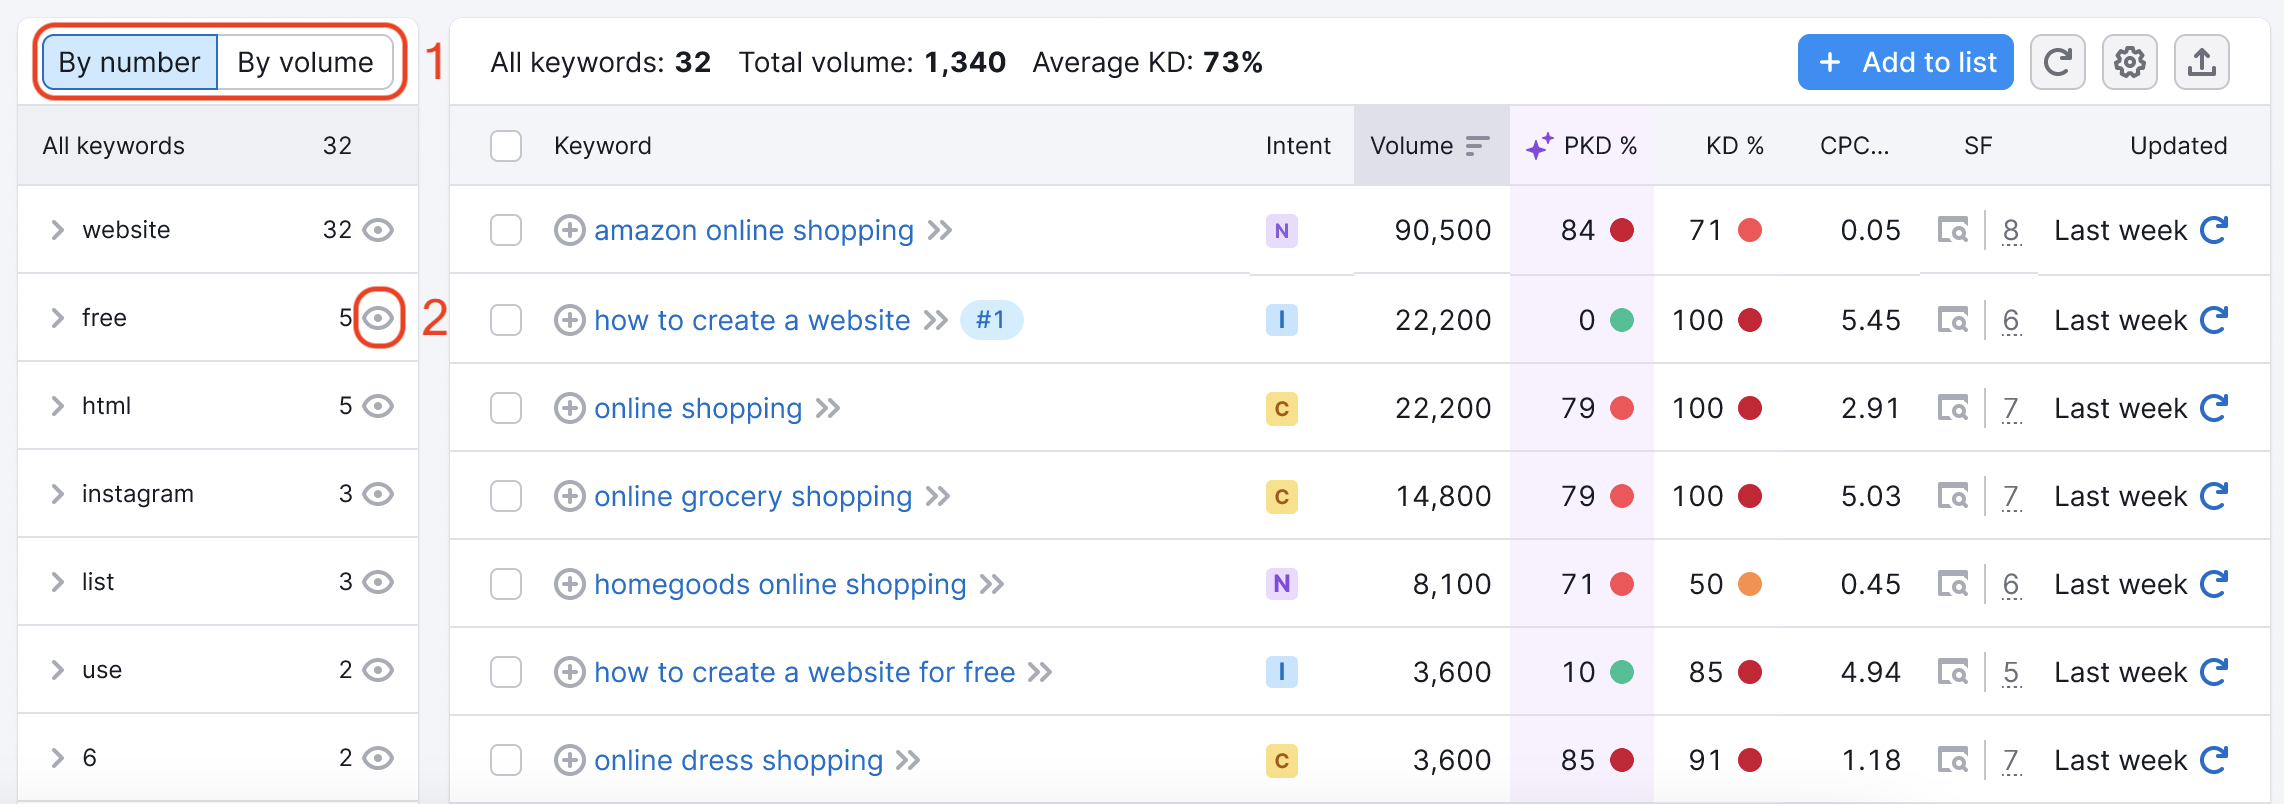Click the Volume column sort icon
Screen dimensions: 2284x804
coord(1477,146)
